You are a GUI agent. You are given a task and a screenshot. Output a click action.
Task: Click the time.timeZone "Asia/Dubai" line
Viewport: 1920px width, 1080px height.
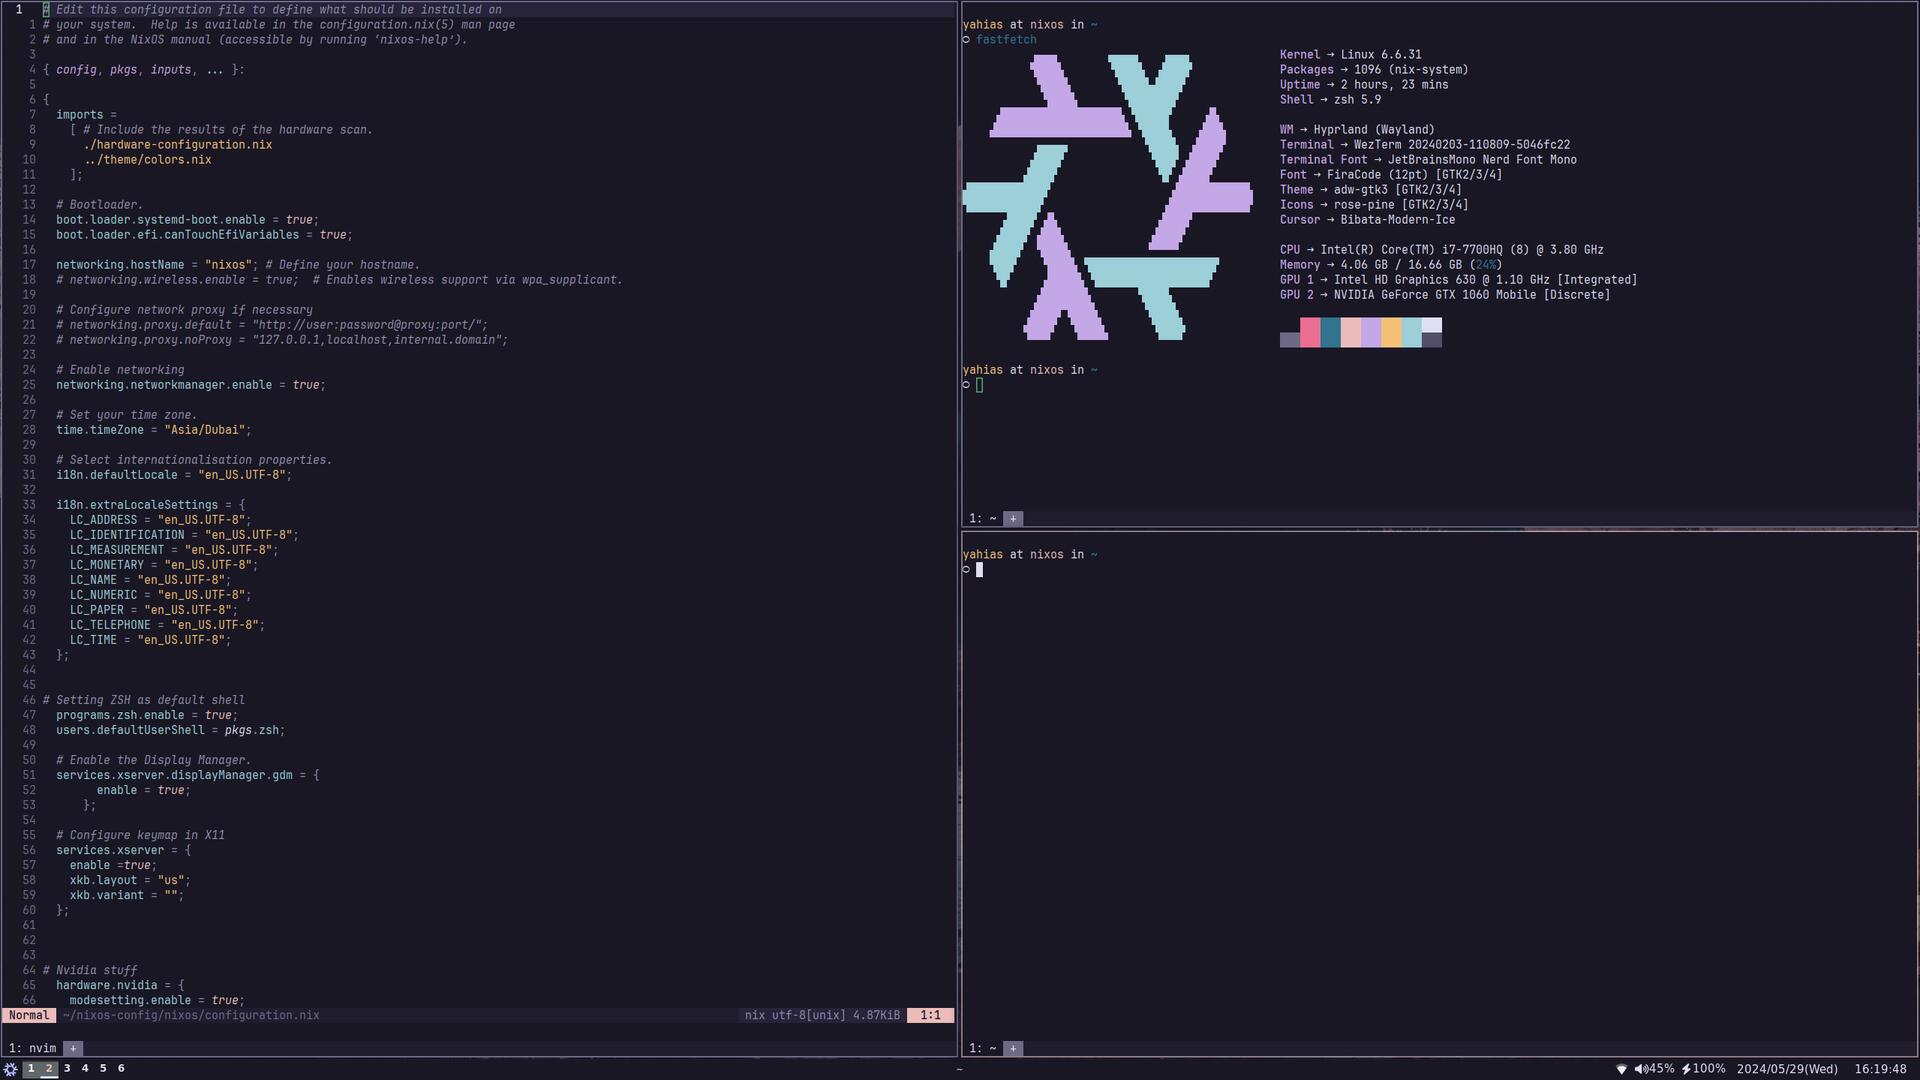[154, 430]
